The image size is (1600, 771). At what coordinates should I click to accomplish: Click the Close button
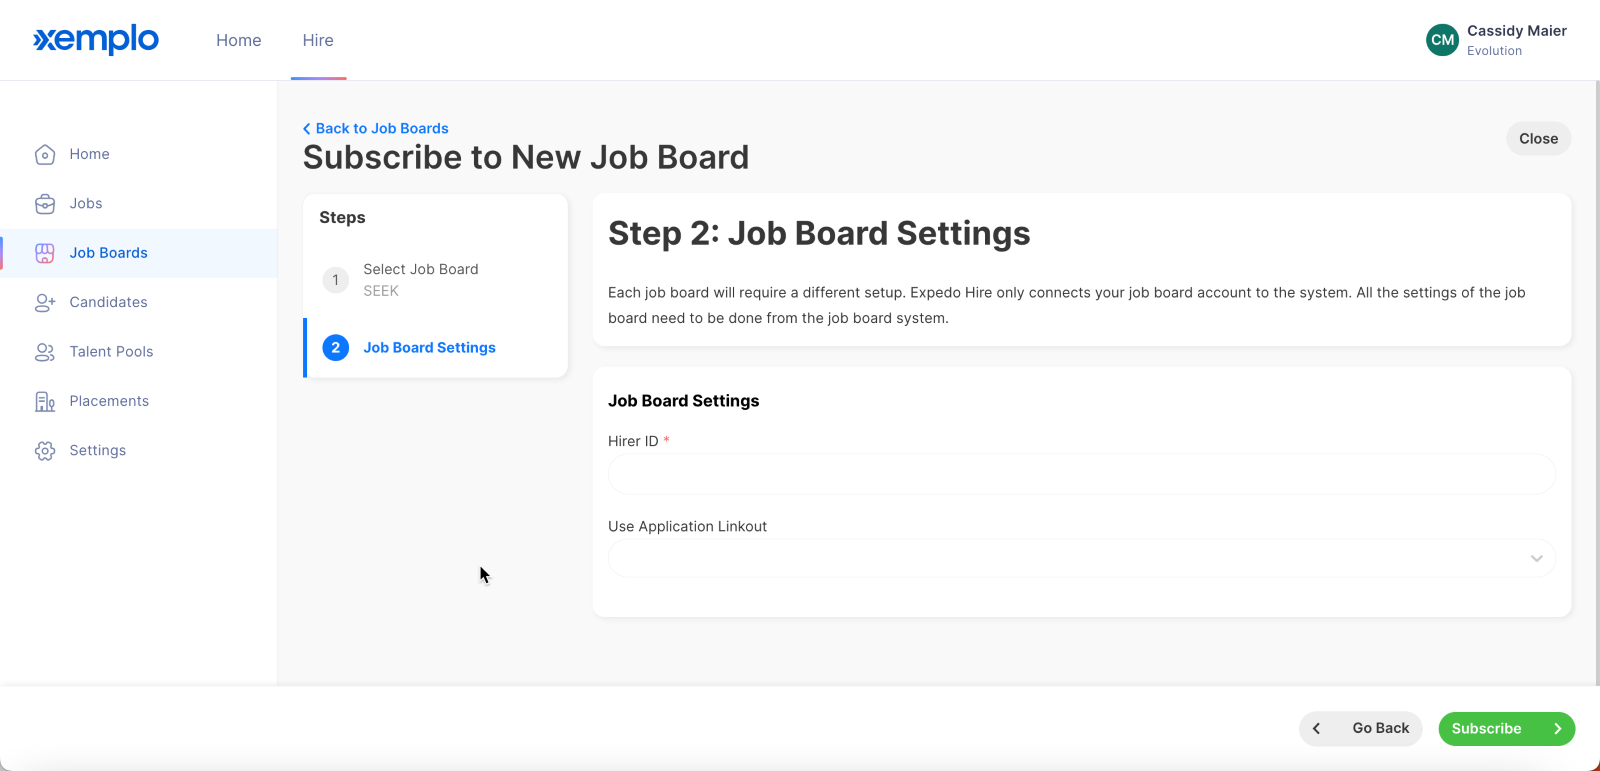[1538, 139]
